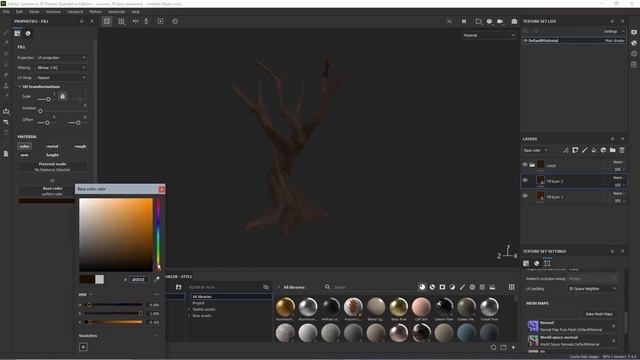Screen dimensions: 640x360
Task: Open the Mode menu
Action: 34,12
